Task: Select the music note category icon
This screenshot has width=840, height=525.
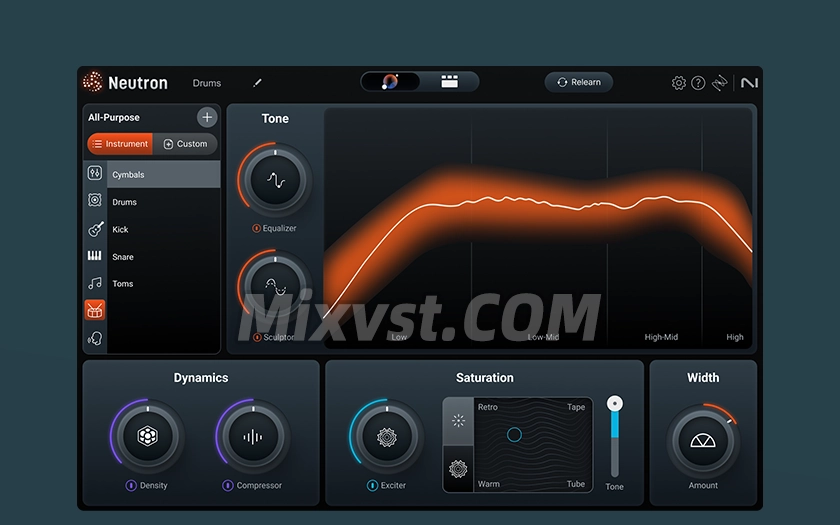Action: click(95, 283)
